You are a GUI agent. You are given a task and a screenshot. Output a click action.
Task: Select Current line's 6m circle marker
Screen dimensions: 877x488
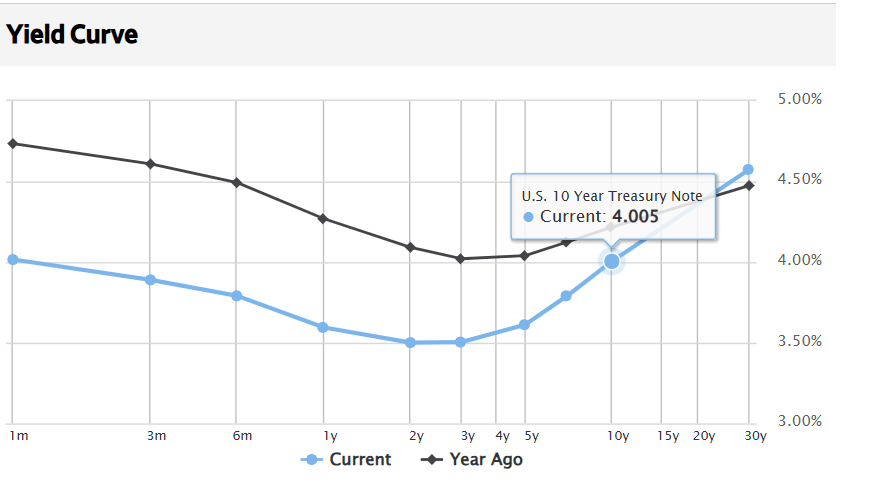tap(236, 296)
